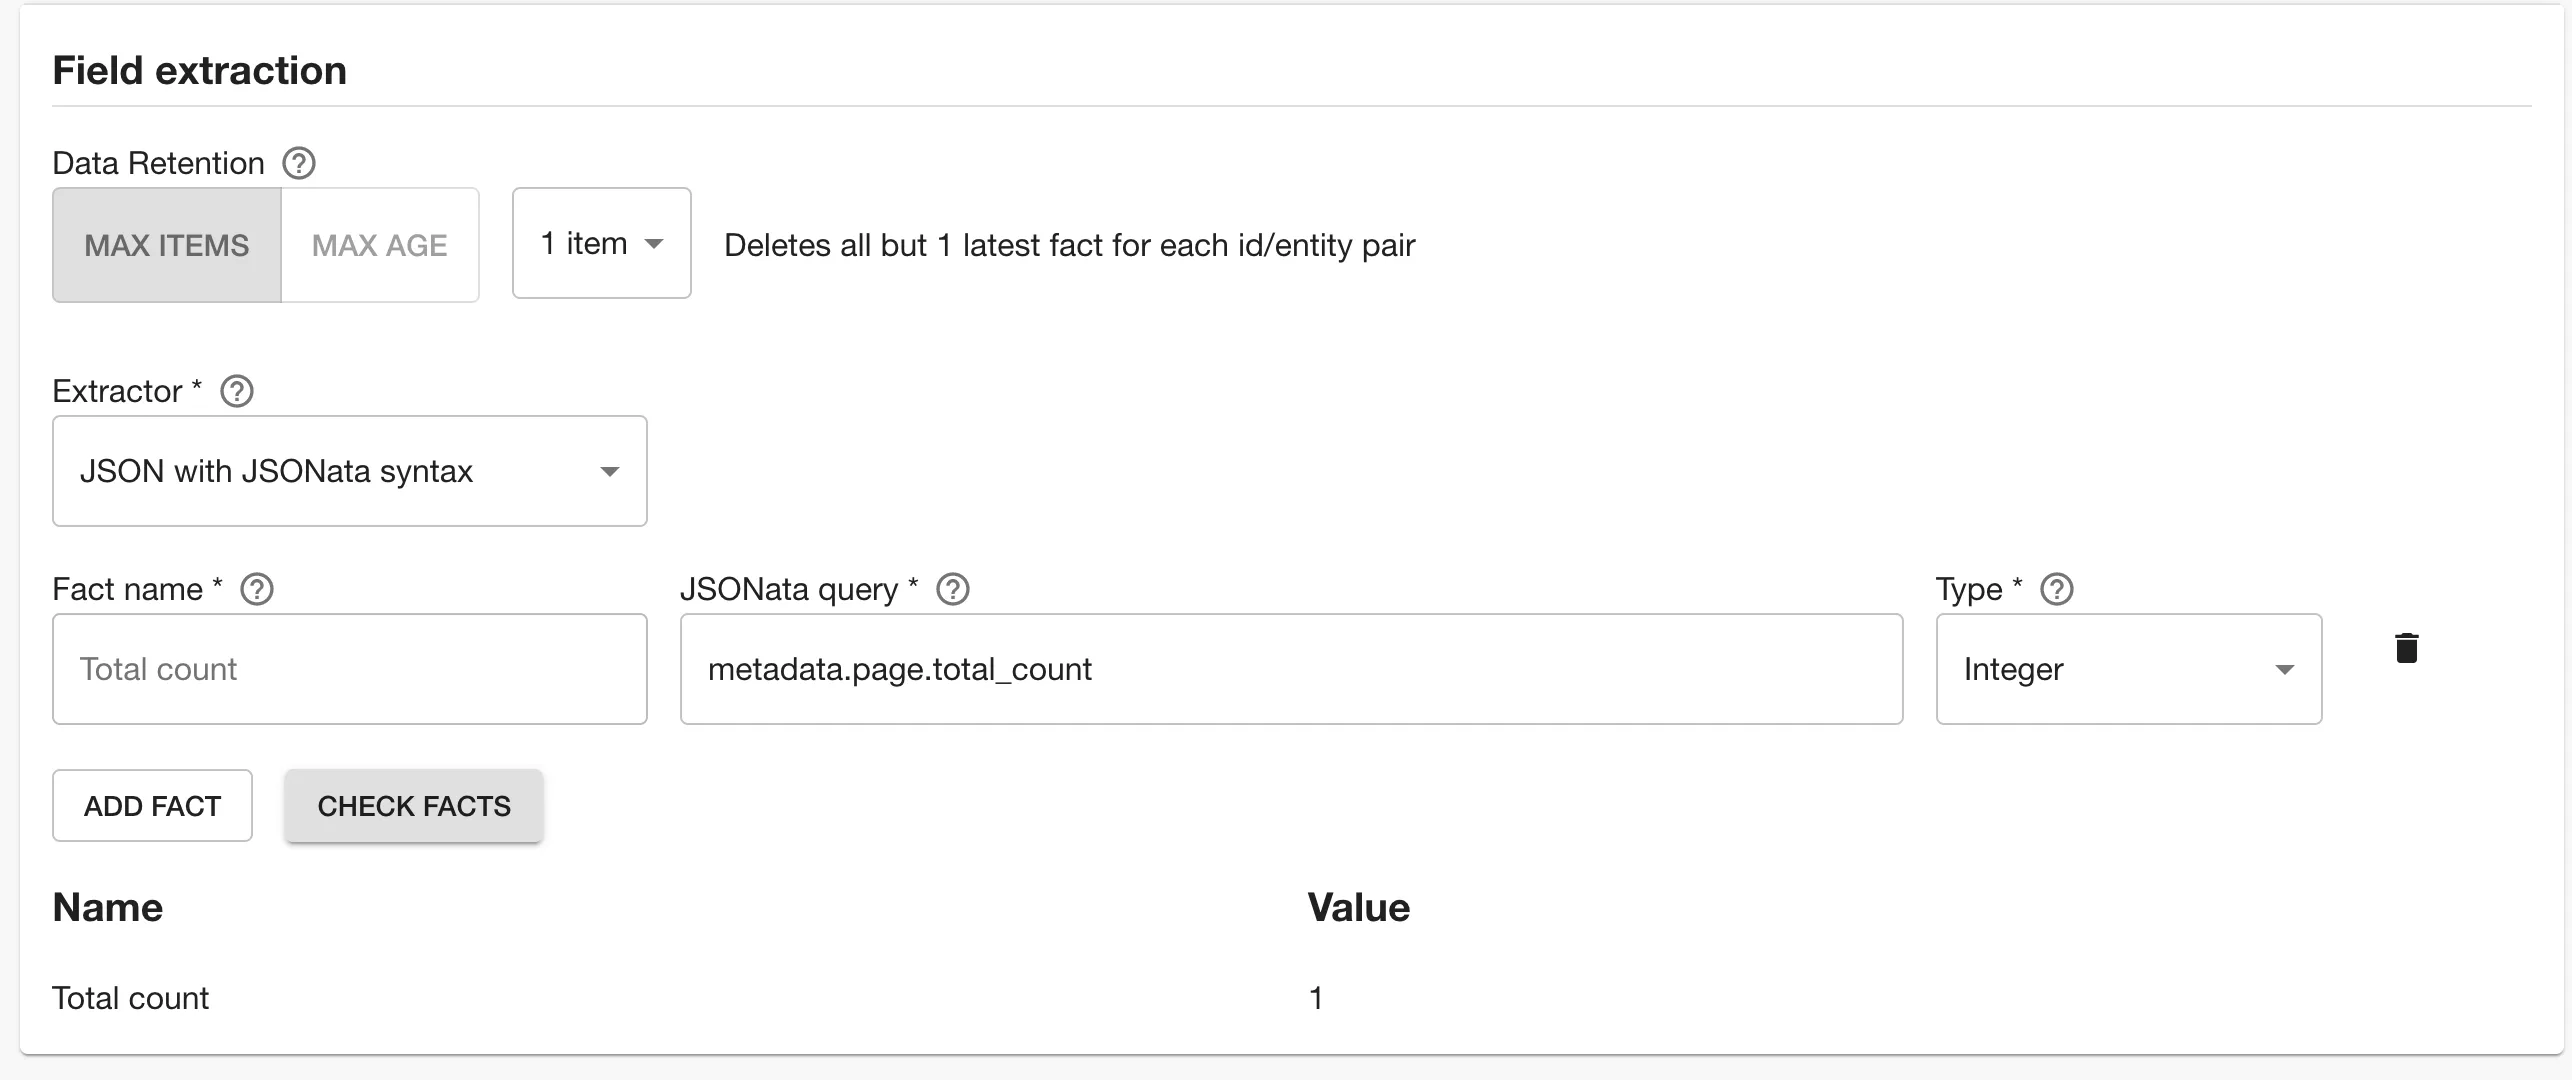Click inside the Total count fact name field
This screenshot has width=2572, height=1080.
(349, 669)
